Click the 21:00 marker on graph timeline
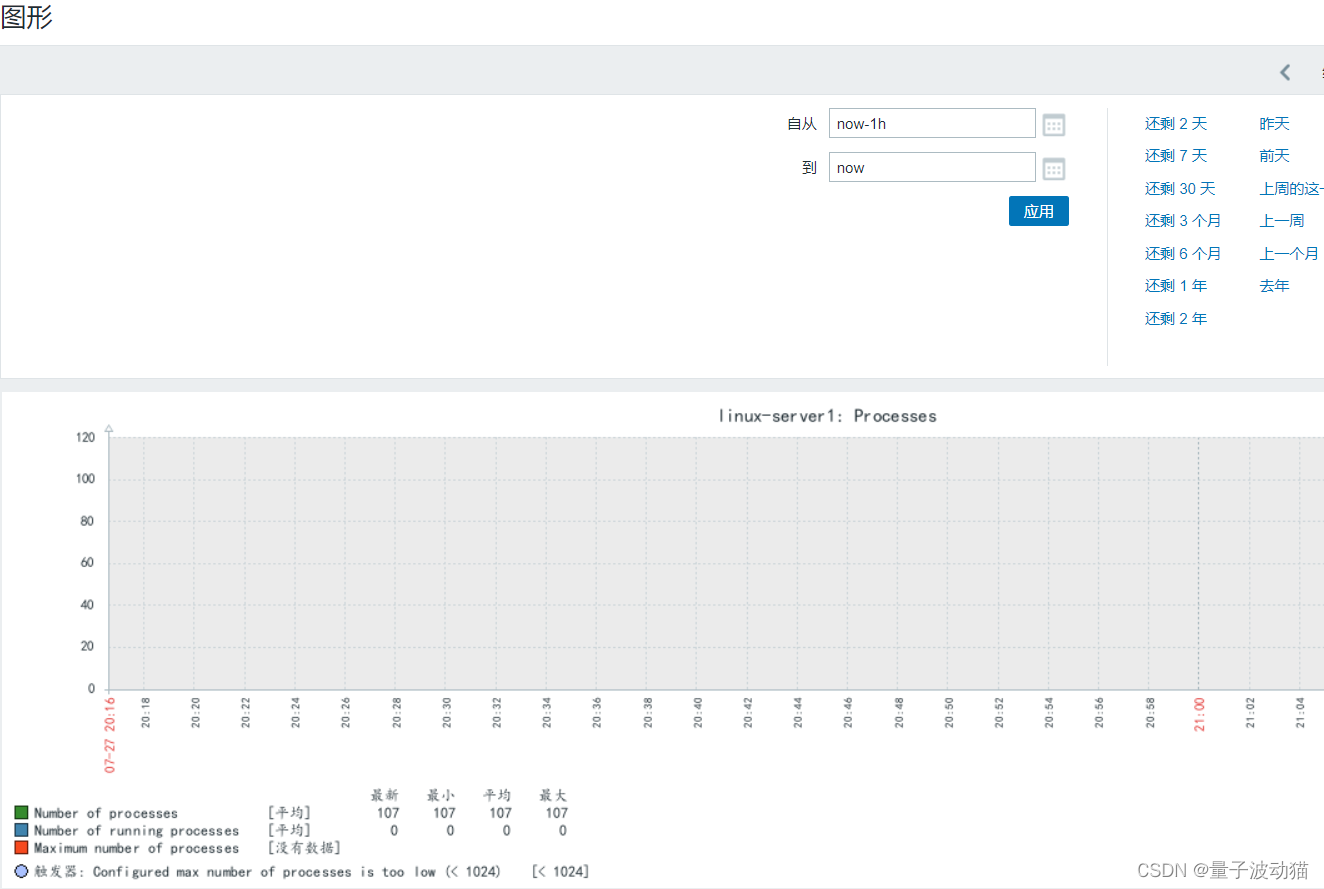 pyautogui.click(x=1199, y=714)
